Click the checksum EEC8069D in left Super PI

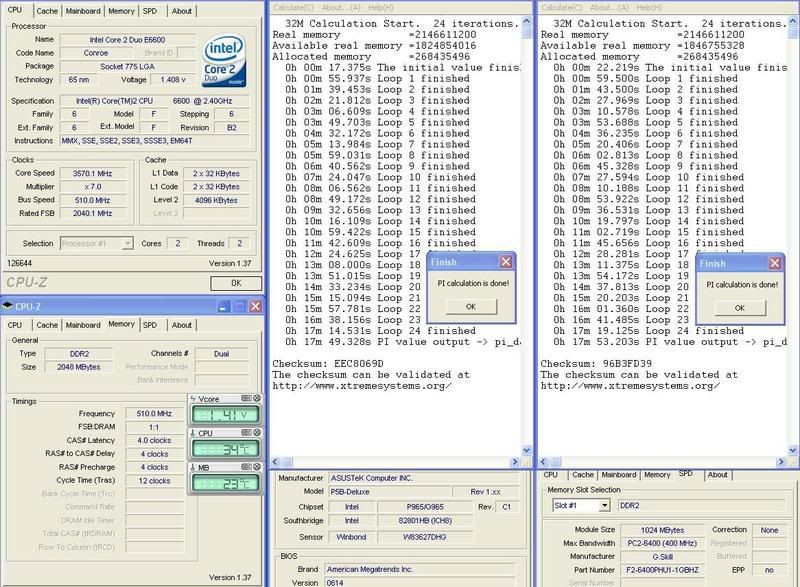[x=358, y=364]
